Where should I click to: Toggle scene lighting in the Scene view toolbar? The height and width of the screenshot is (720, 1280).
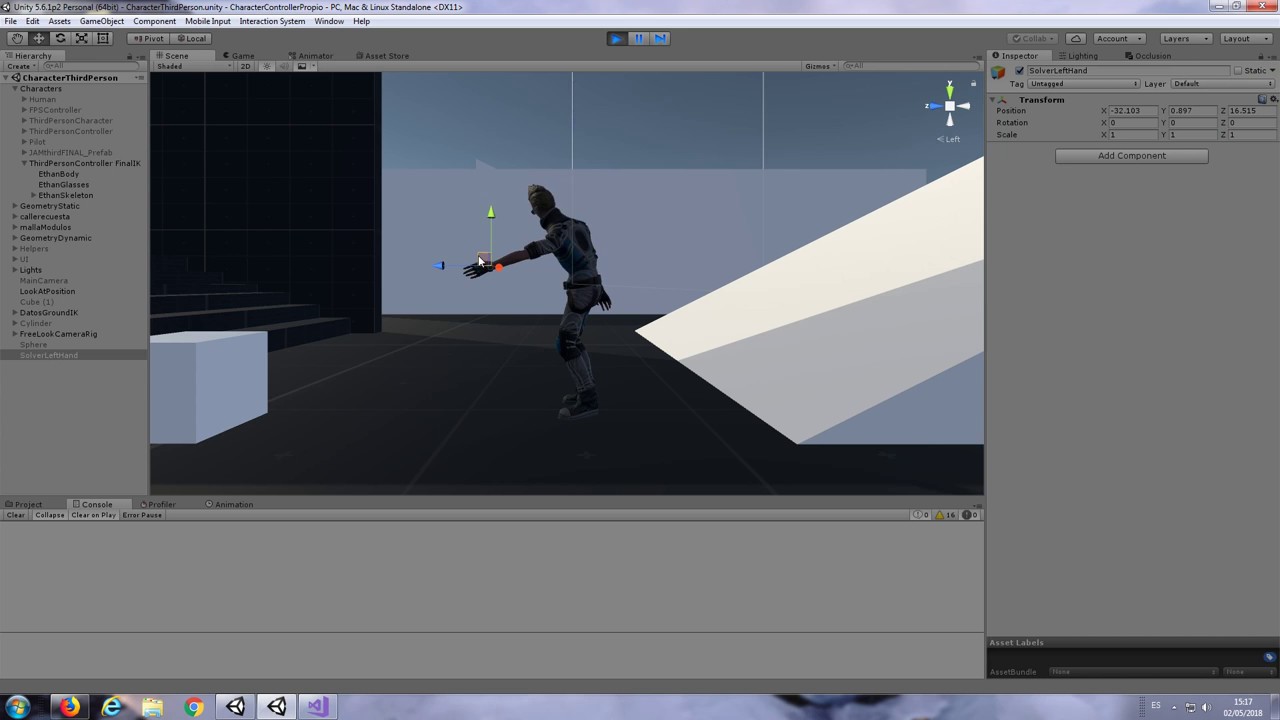(x=268, y=66)
